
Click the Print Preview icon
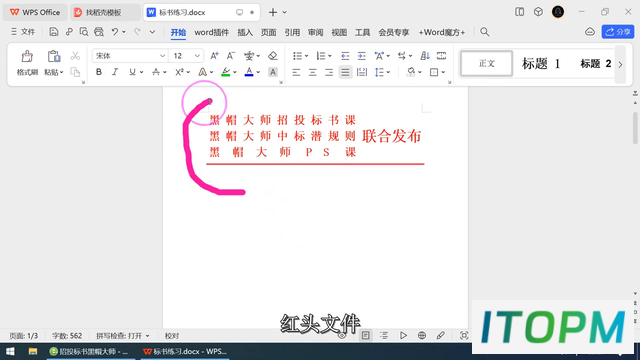click(84, 32)
